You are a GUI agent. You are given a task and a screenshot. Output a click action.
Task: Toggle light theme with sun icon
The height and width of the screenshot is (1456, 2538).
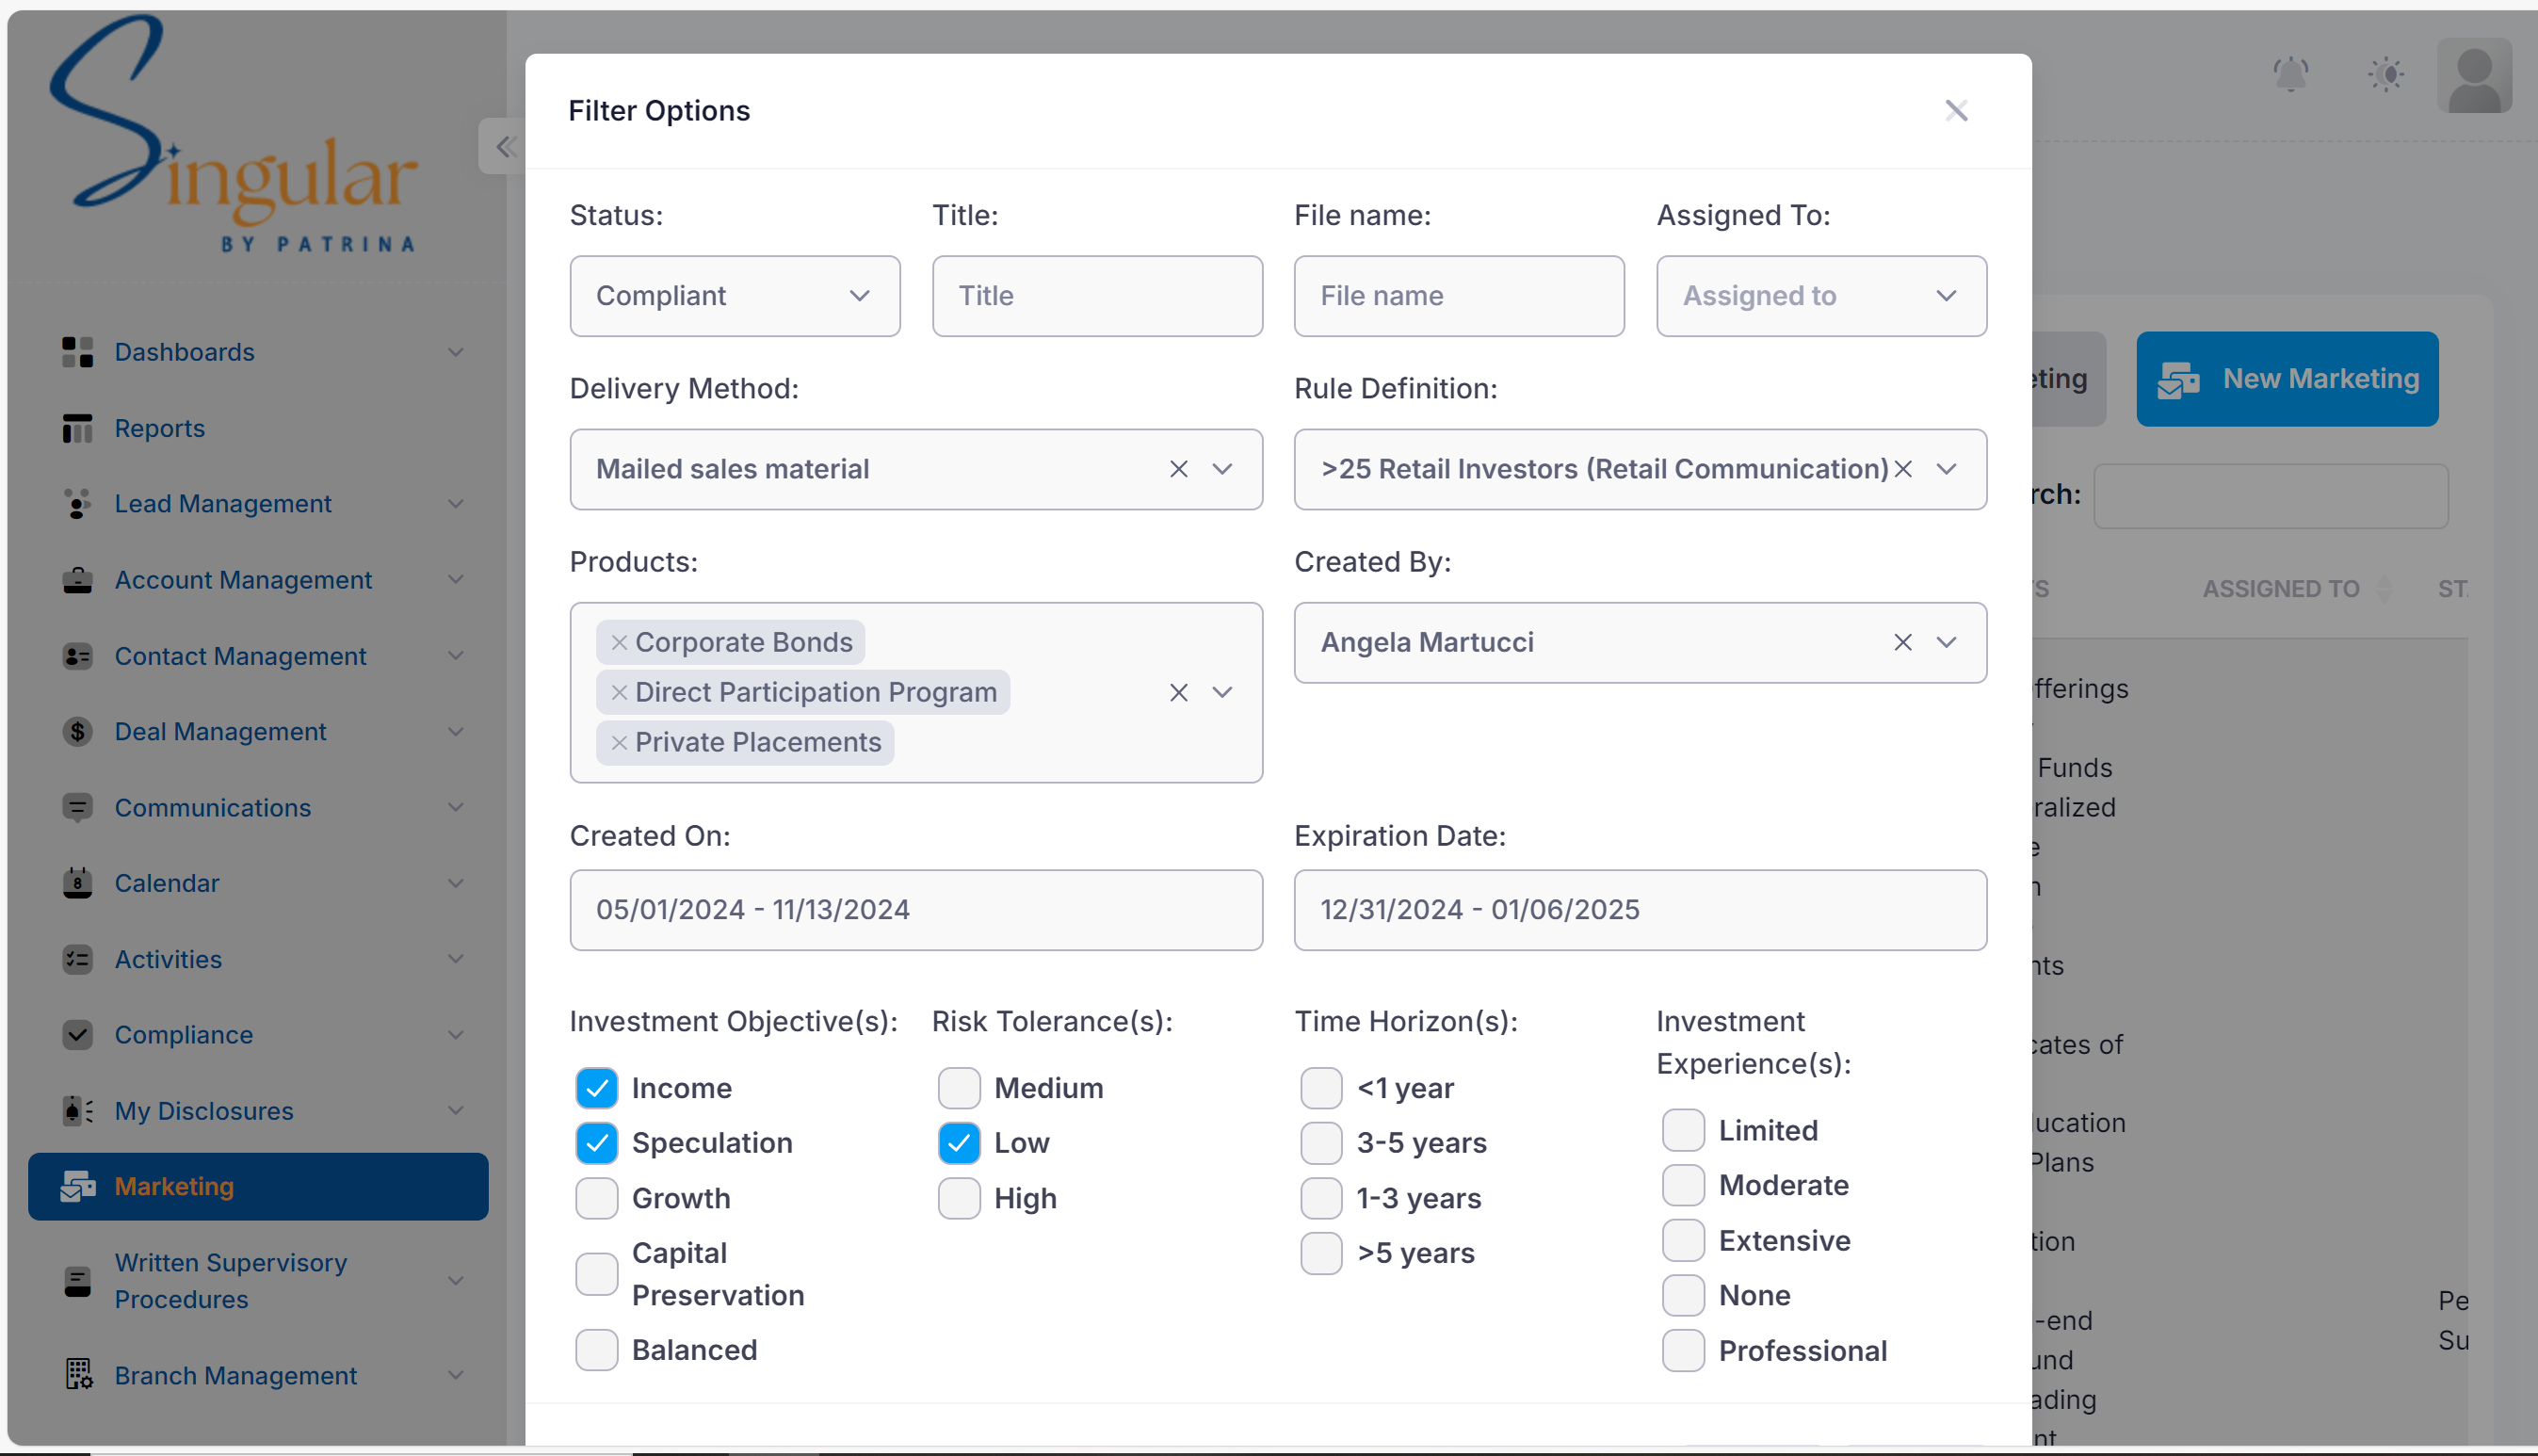pos(2386,75)
